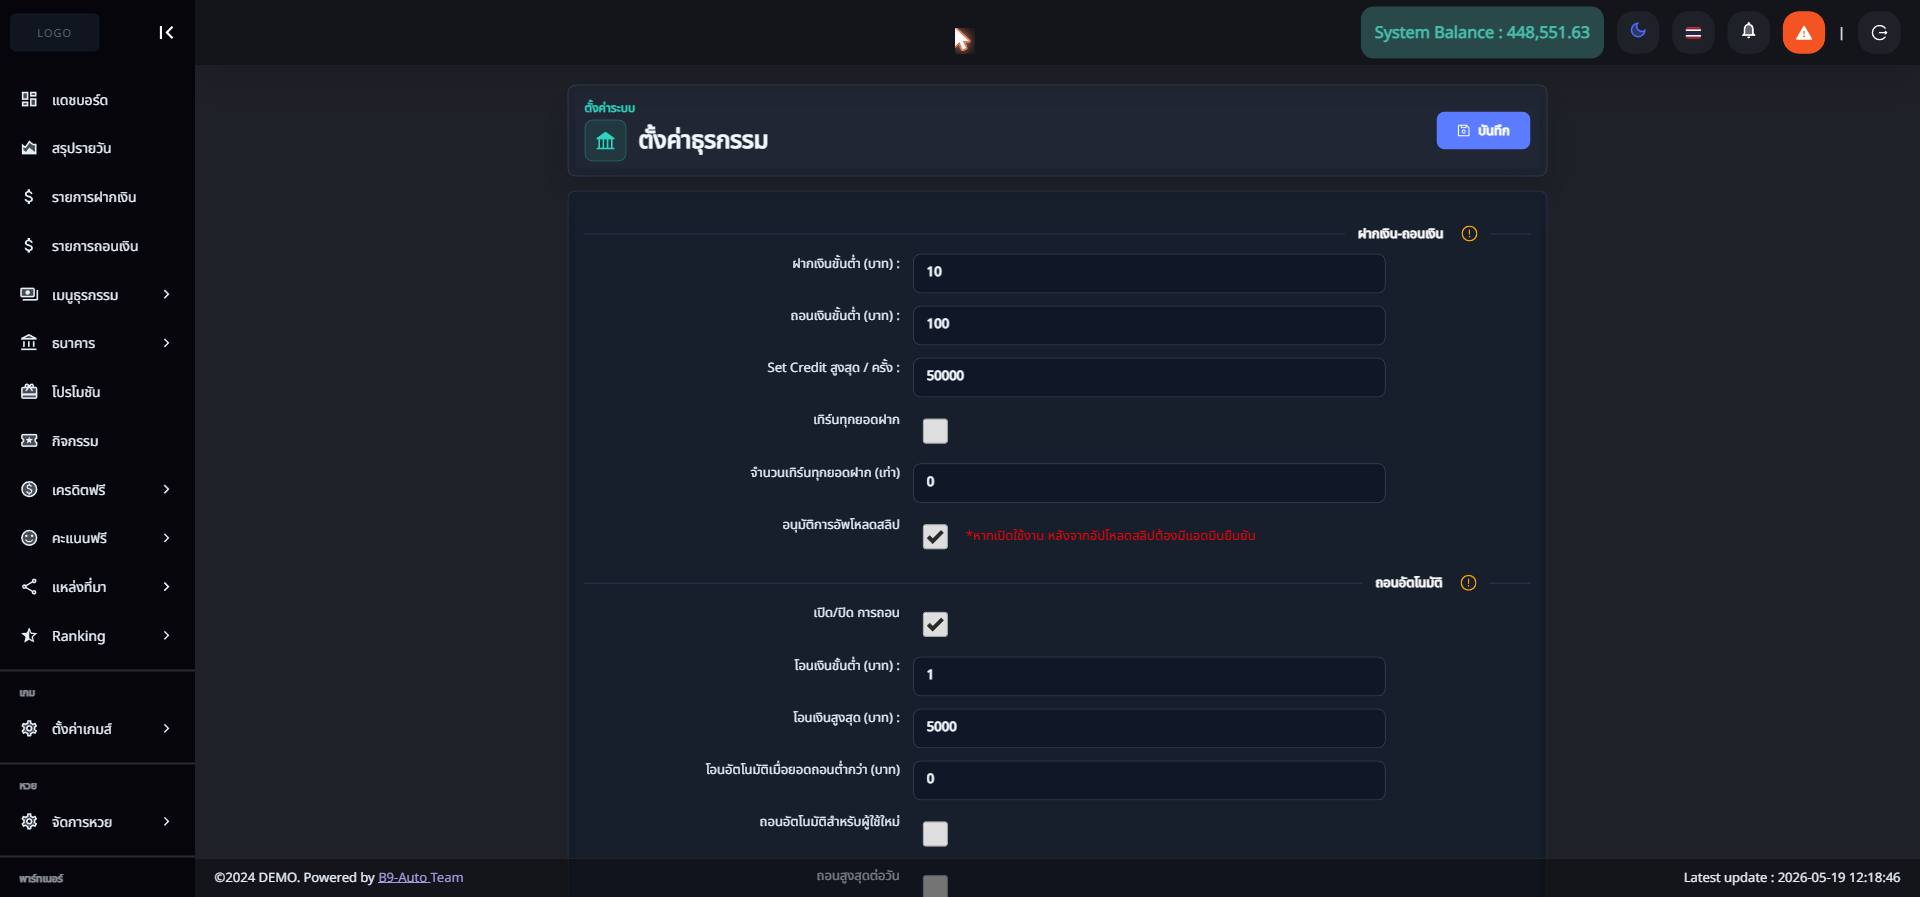
Task: Click the dollar icon for รายการถอนเงิน
Action: point(29,246)
